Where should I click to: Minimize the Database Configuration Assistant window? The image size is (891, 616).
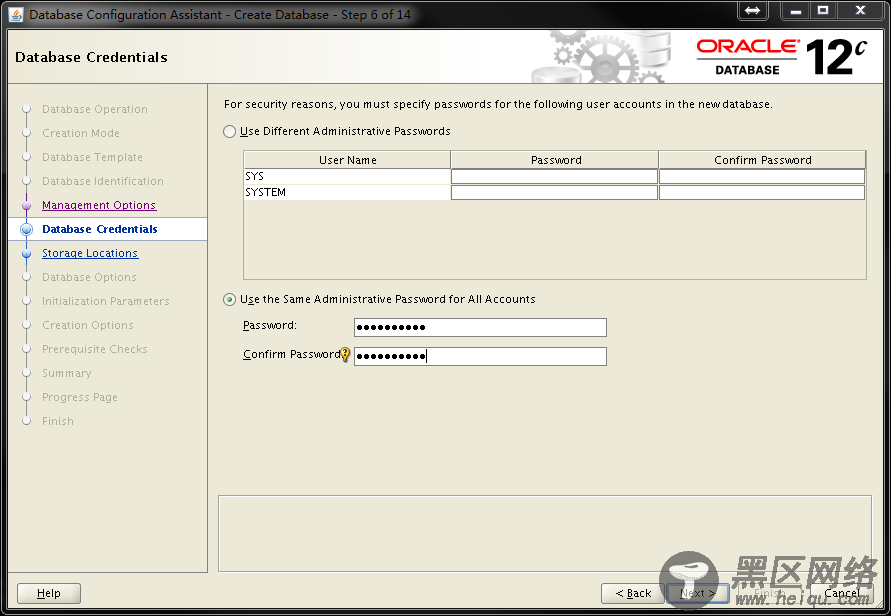click(x=796, y=11)
